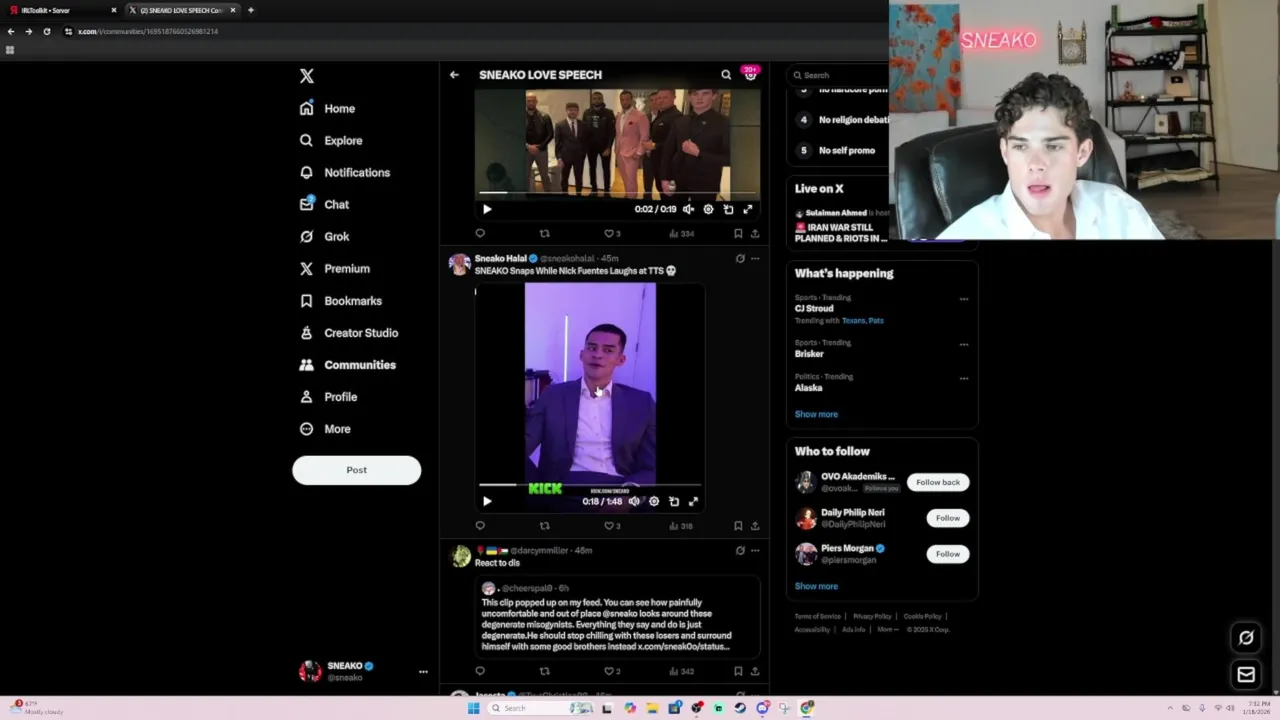Screen dimensions: 1280x720
Task: Open Notifications in the sidebar
Action: coord(345,172)
